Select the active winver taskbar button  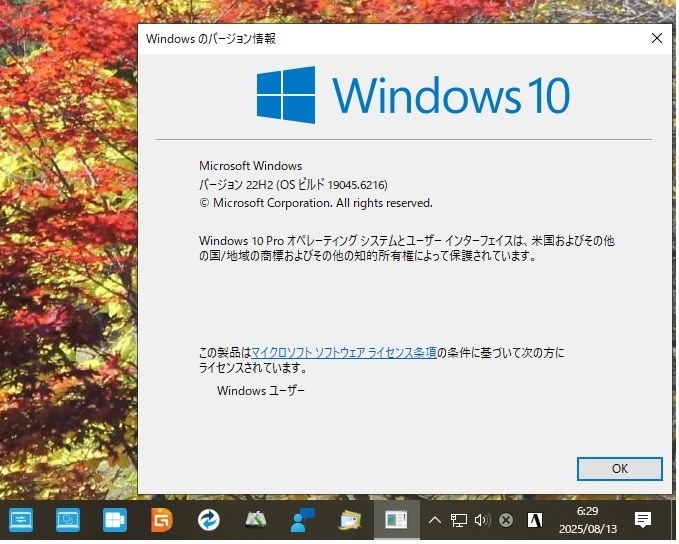(x=396, y=519)
